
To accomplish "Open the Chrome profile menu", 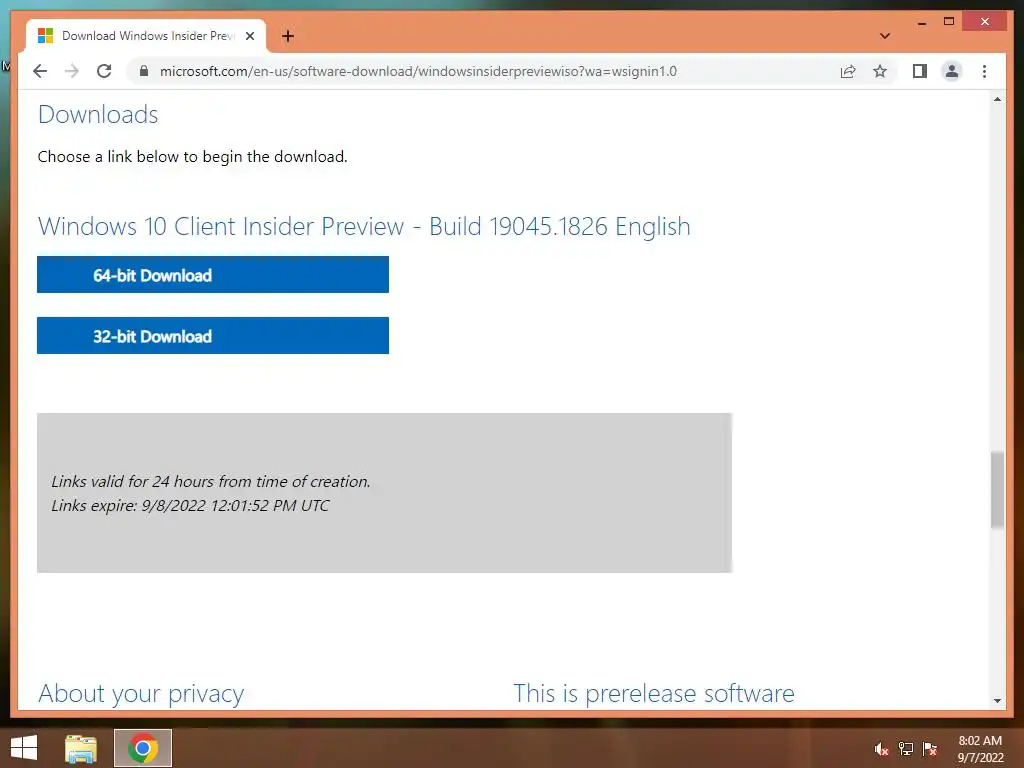I will (952, 71).
